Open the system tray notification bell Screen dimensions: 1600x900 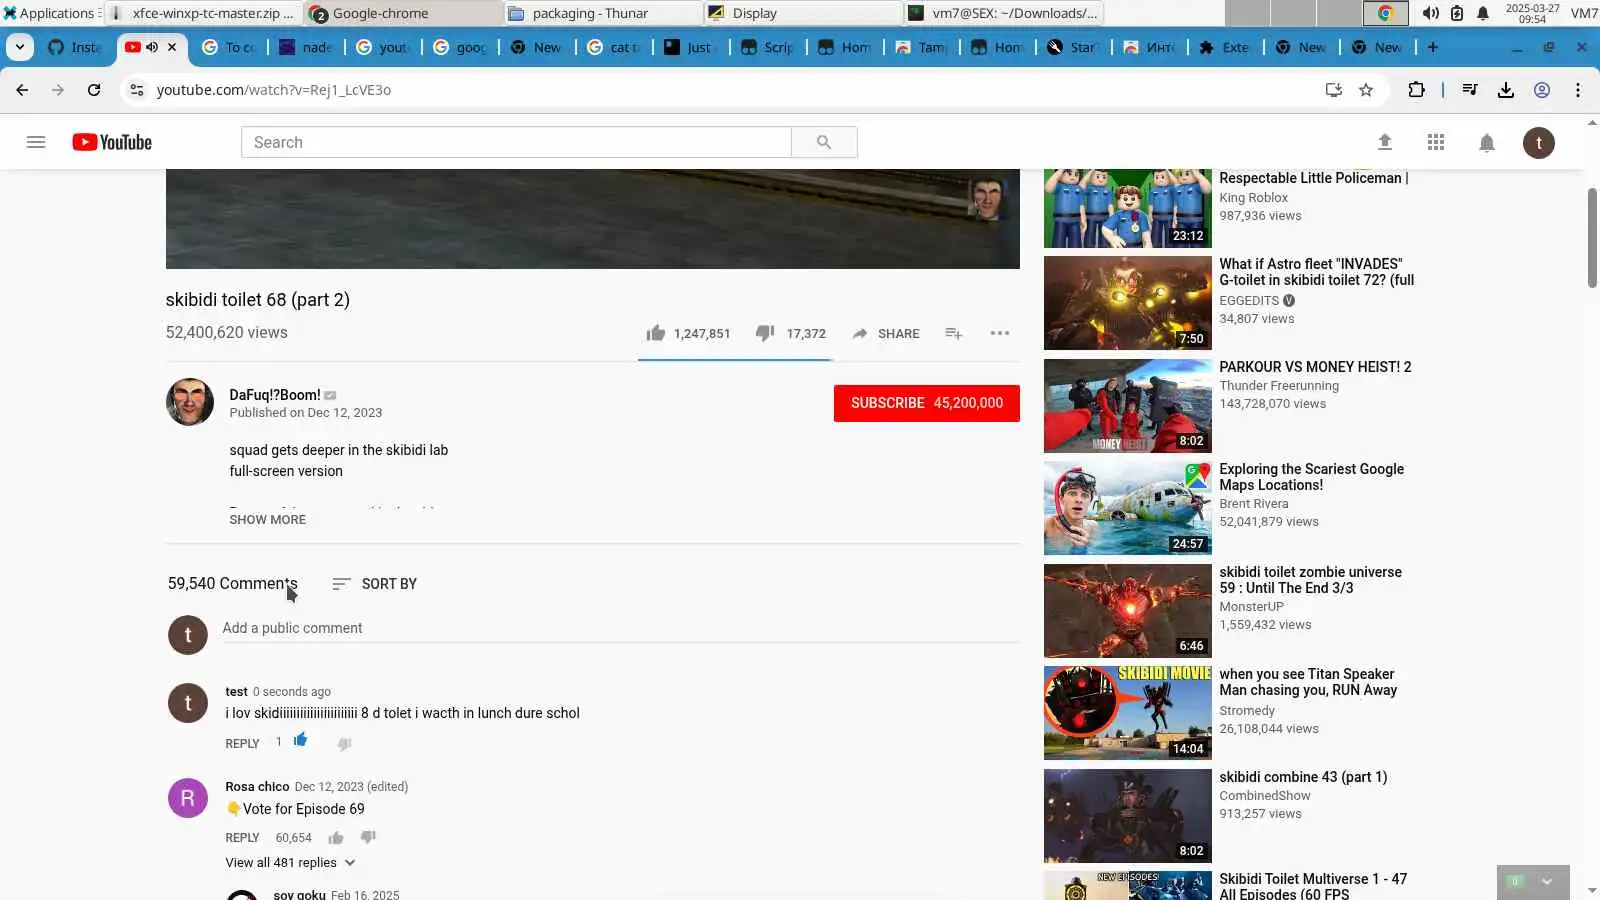click(1483, 13)
